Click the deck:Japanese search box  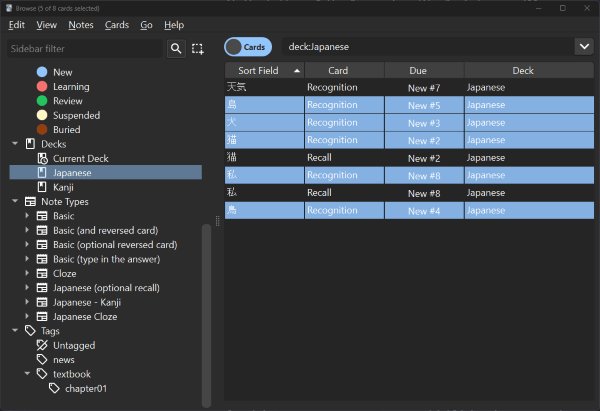pos(427,47)
